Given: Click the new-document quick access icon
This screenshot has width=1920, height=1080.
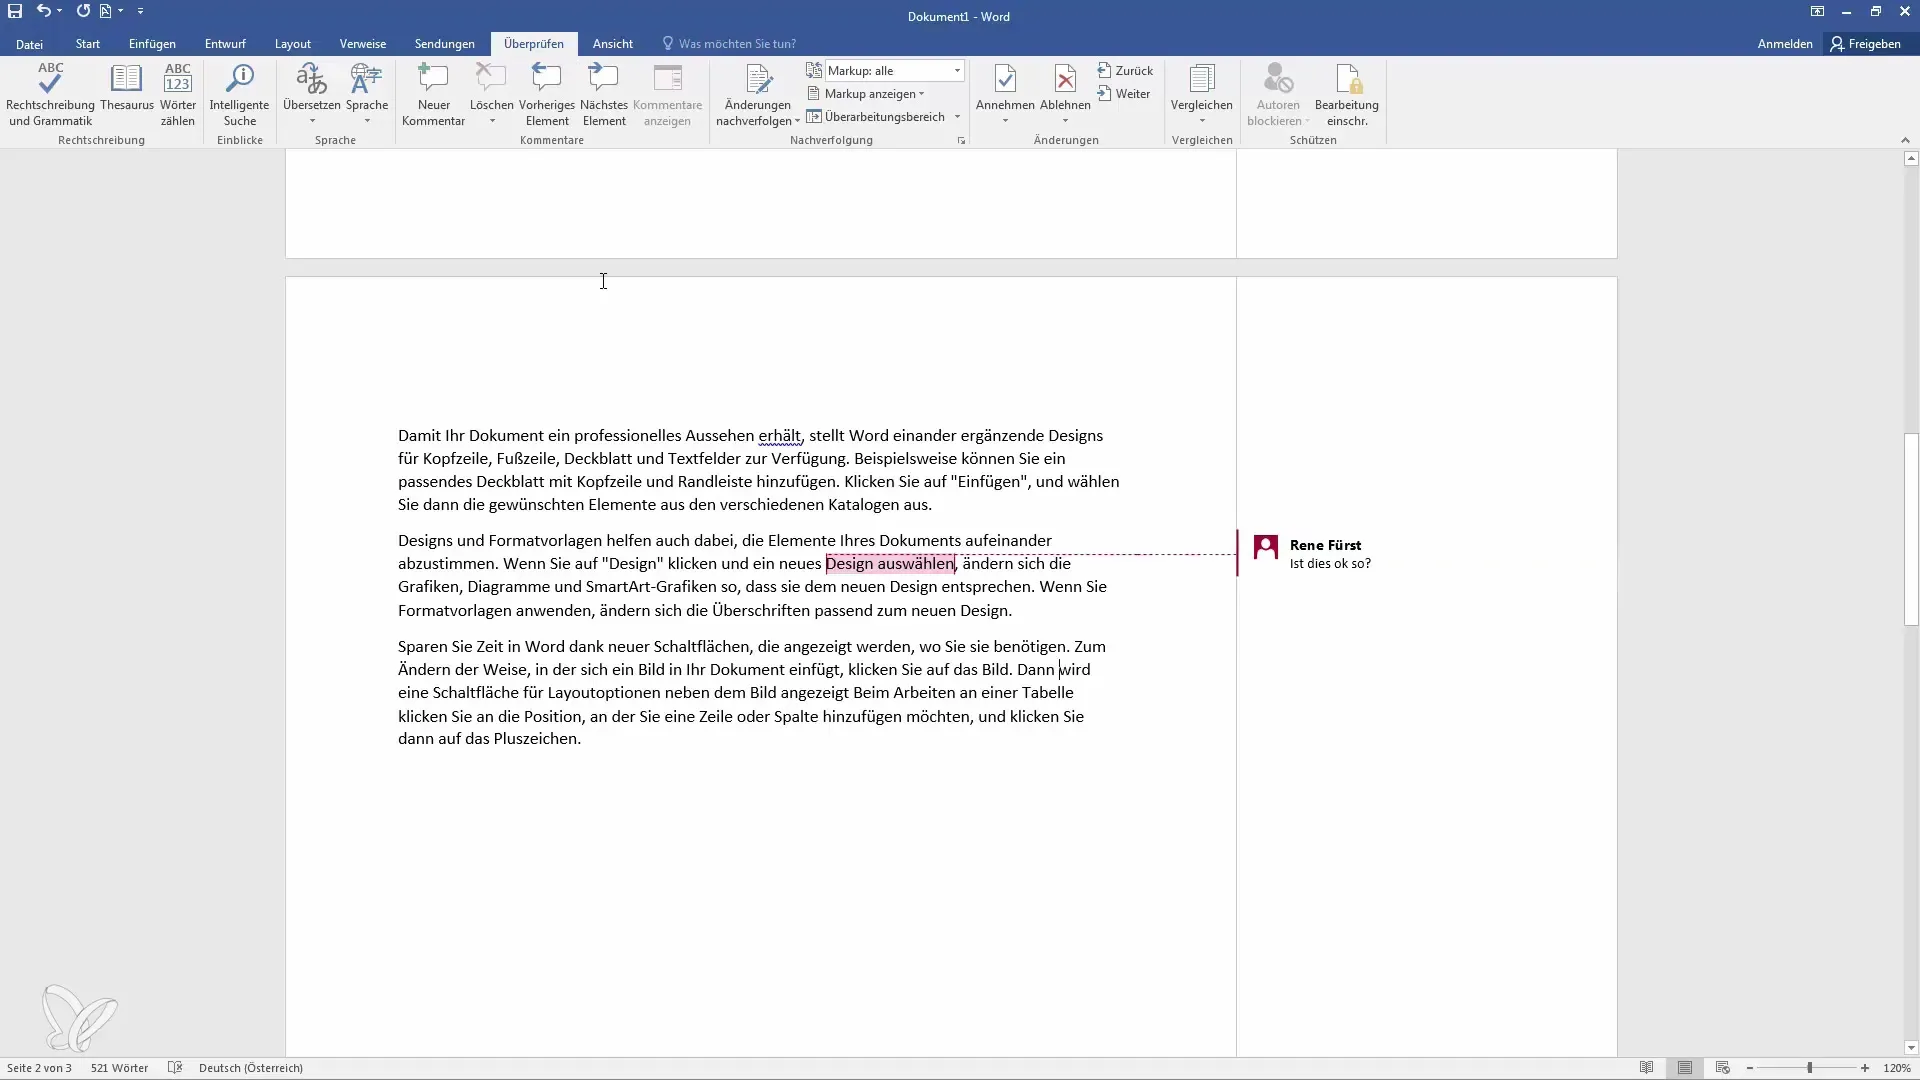Looking at the screenshot, I should point(105,11).
